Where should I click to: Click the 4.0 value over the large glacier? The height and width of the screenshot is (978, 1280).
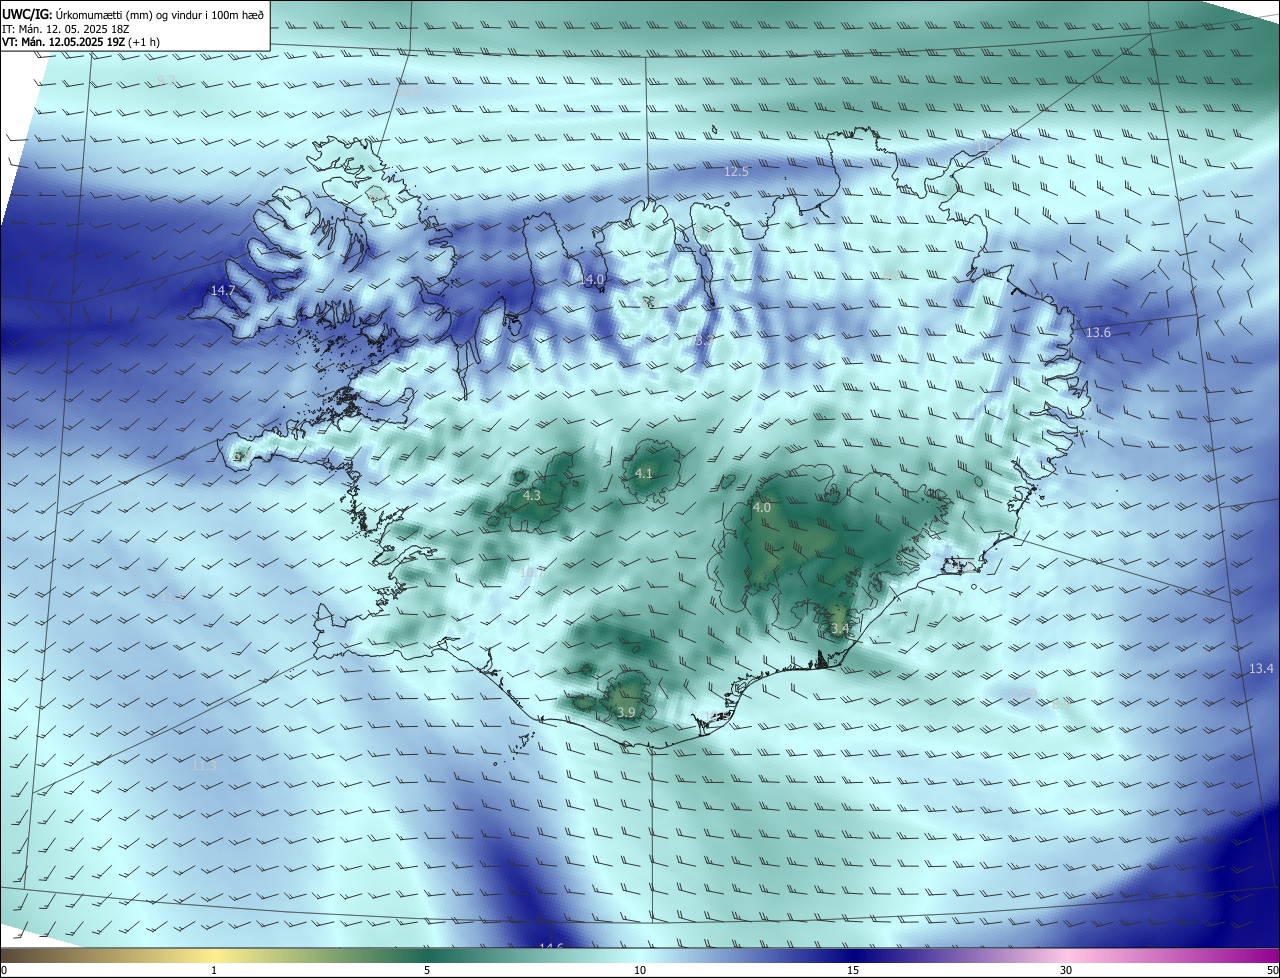pos(762,508)
